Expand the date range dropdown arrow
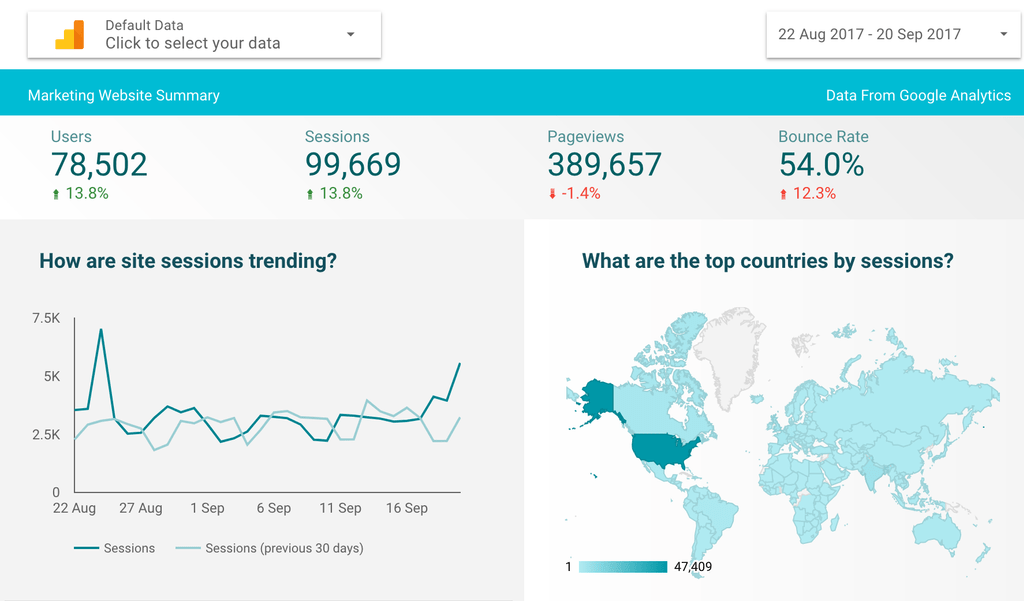 [1004, 34]
